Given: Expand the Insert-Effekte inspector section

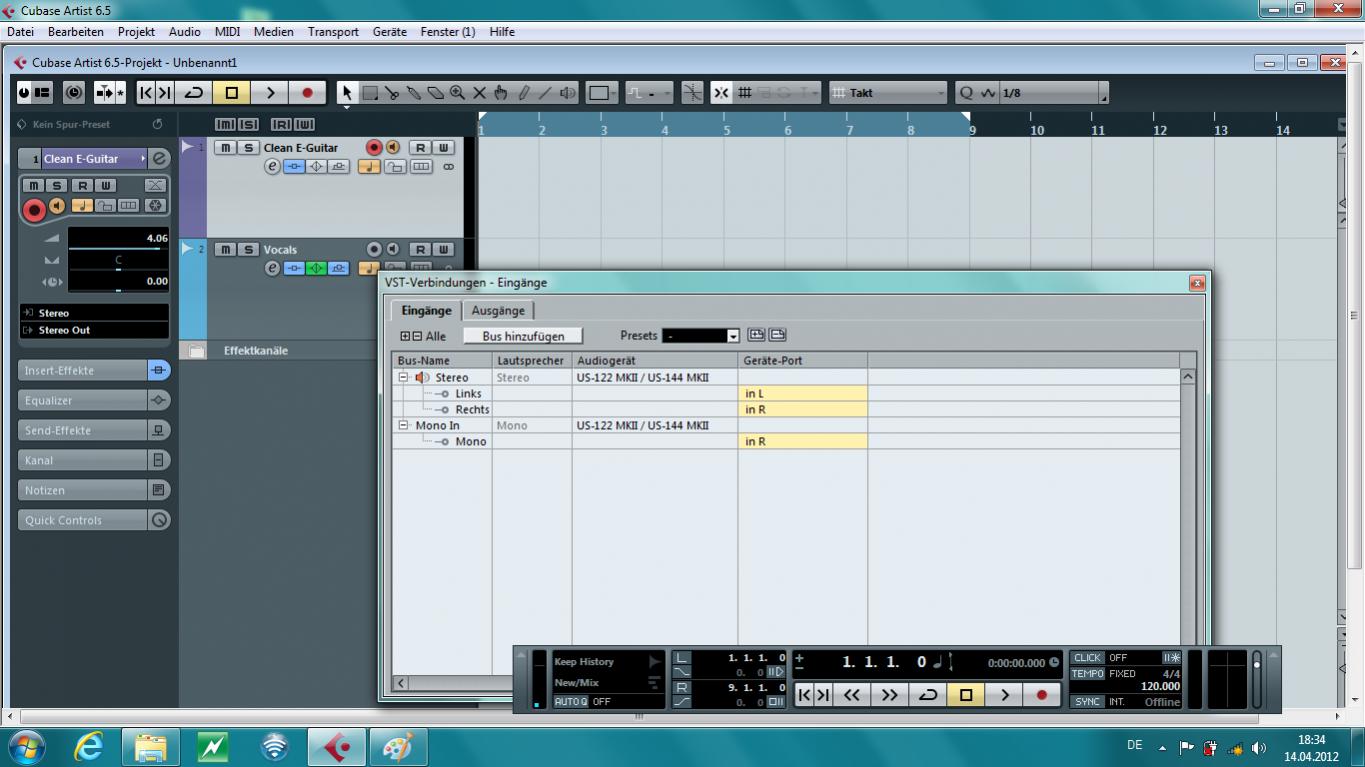Looking at the screenshot, I should (94, 370).
